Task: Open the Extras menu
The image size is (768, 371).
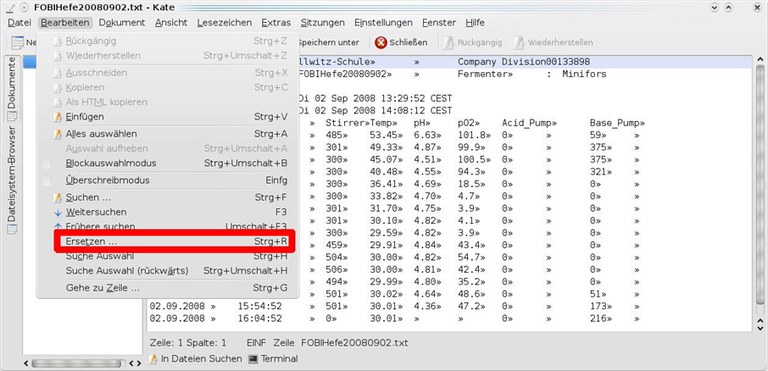Action: [276, 23]
